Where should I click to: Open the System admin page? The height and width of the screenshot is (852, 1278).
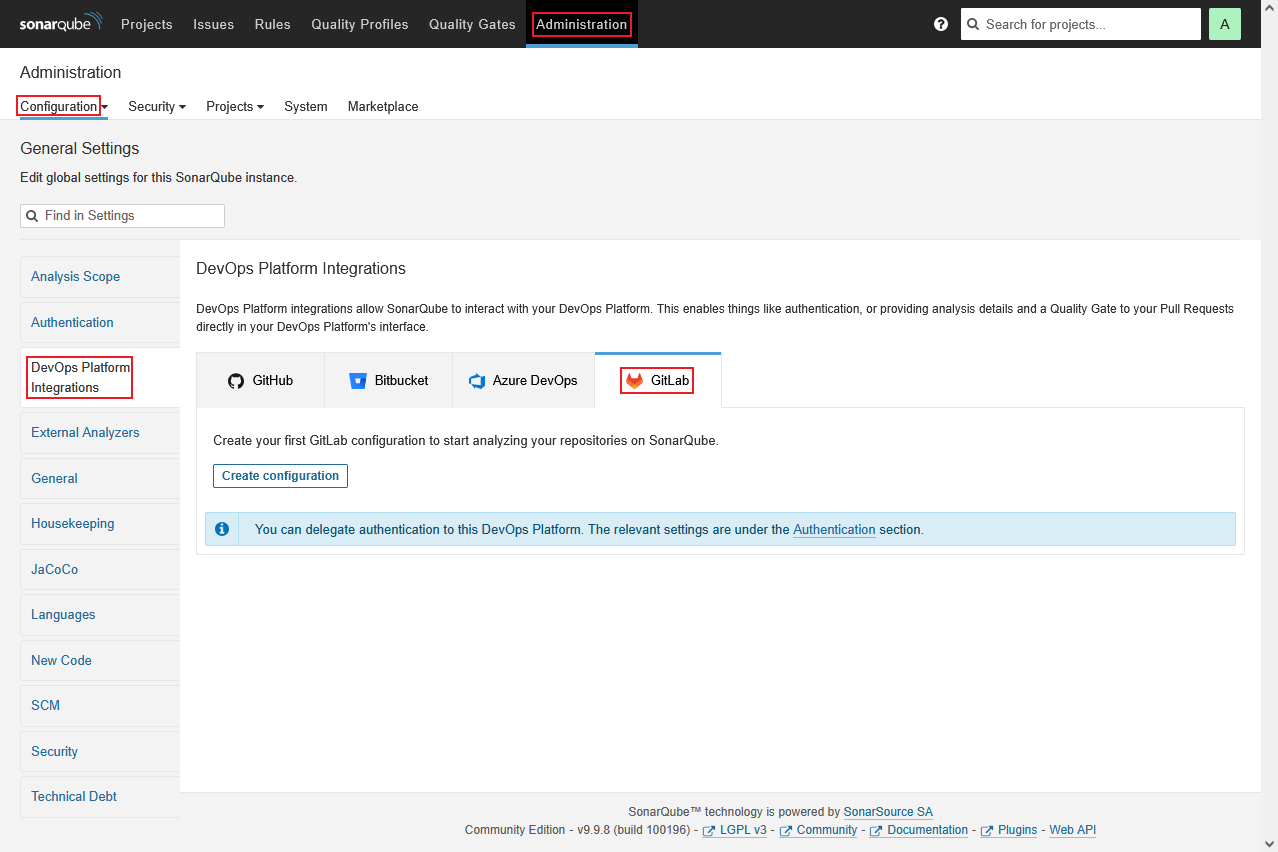click(306, 106)
